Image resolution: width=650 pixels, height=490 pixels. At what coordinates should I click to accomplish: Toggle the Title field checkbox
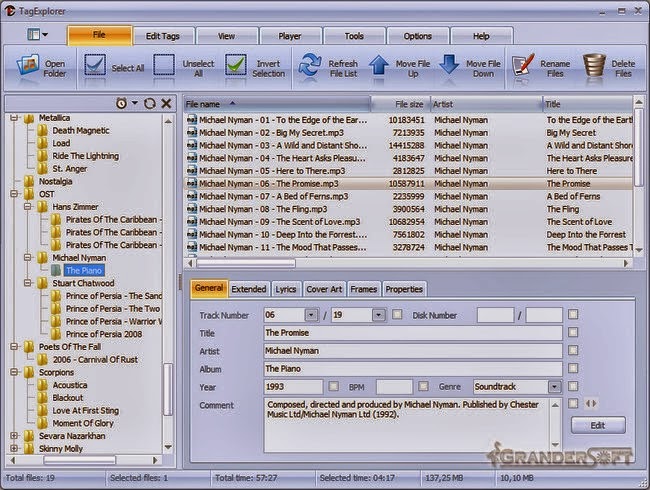pyautogui.click(x=573, y=332)
